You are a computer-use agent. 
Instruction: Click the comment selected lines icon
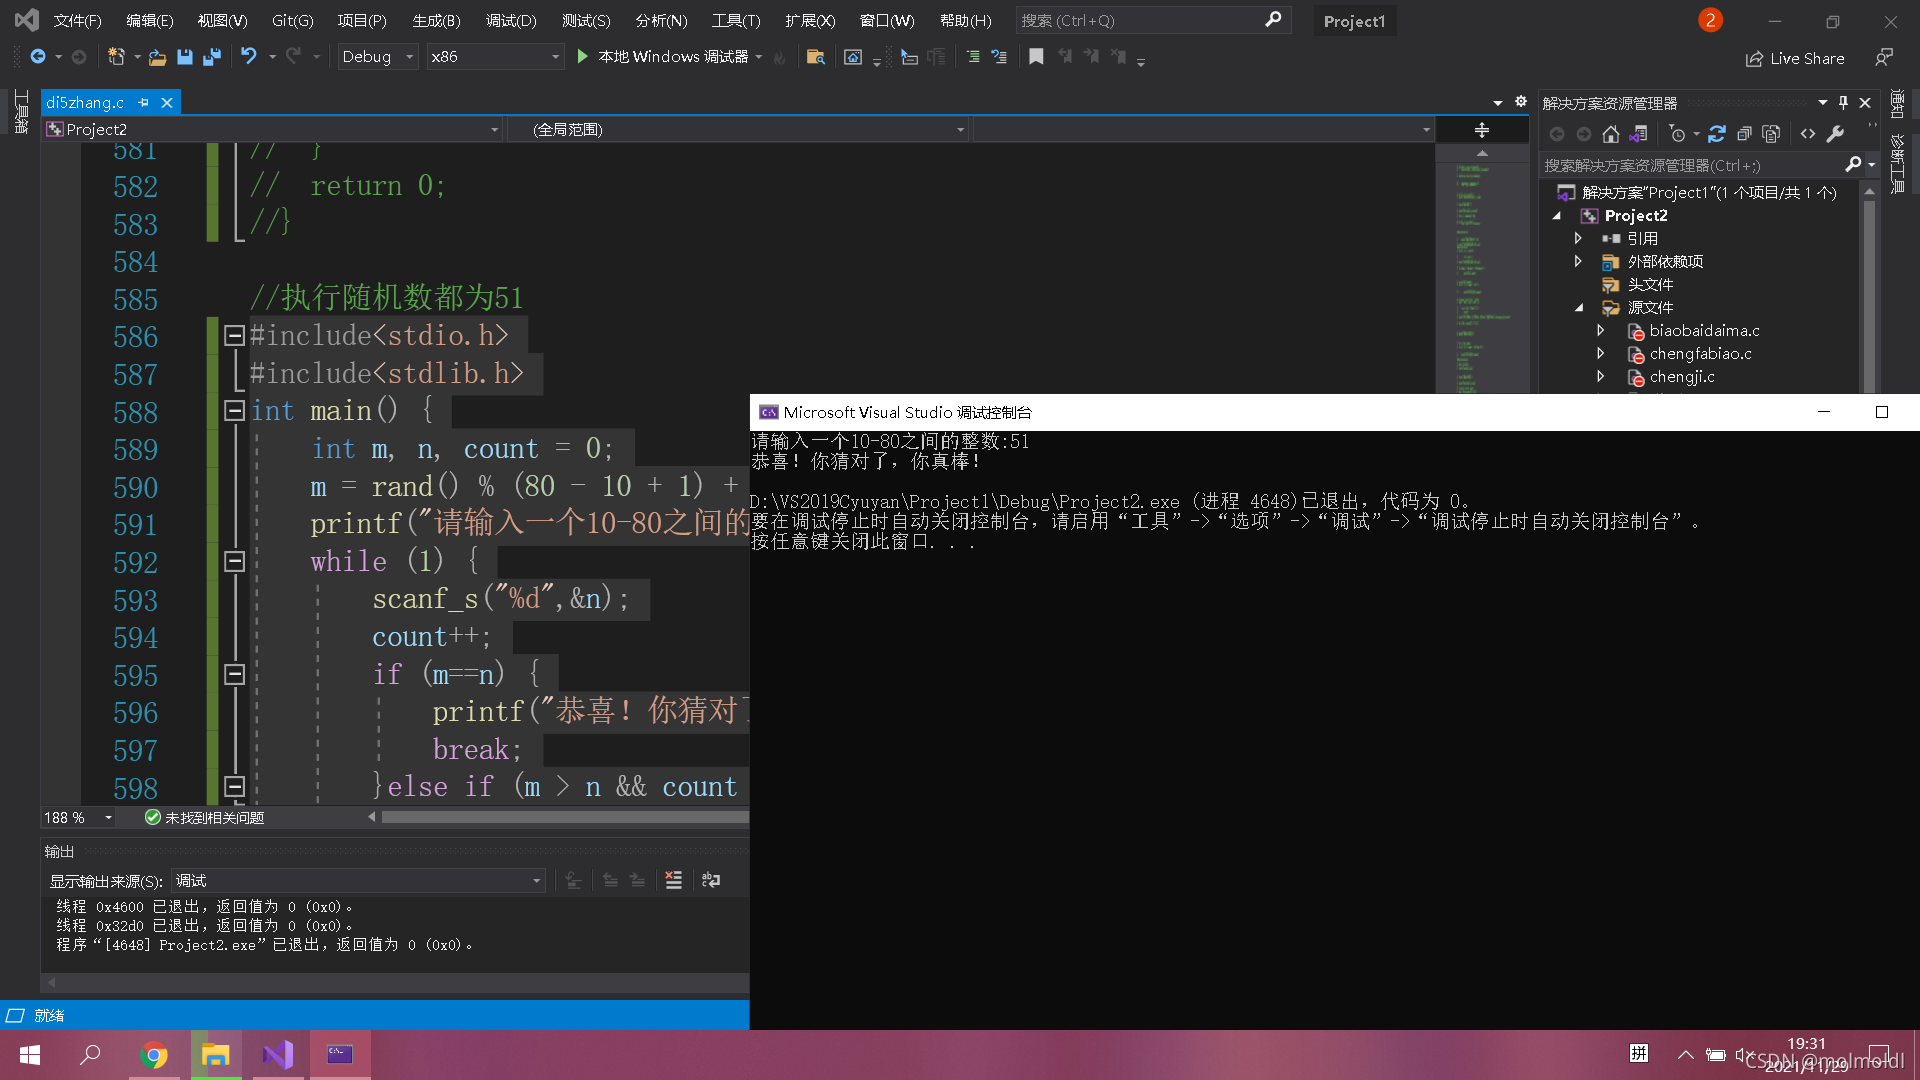972,57
